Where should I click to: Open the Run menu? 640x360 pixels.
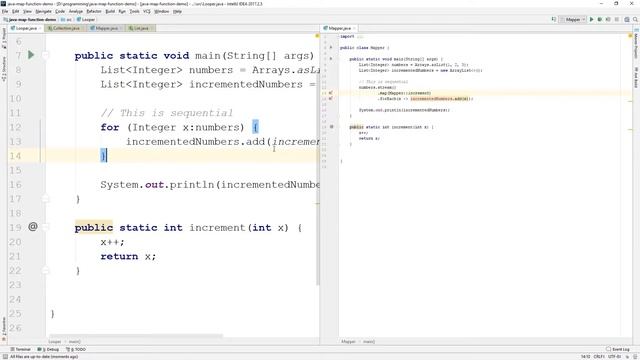[x=122, y=11]
